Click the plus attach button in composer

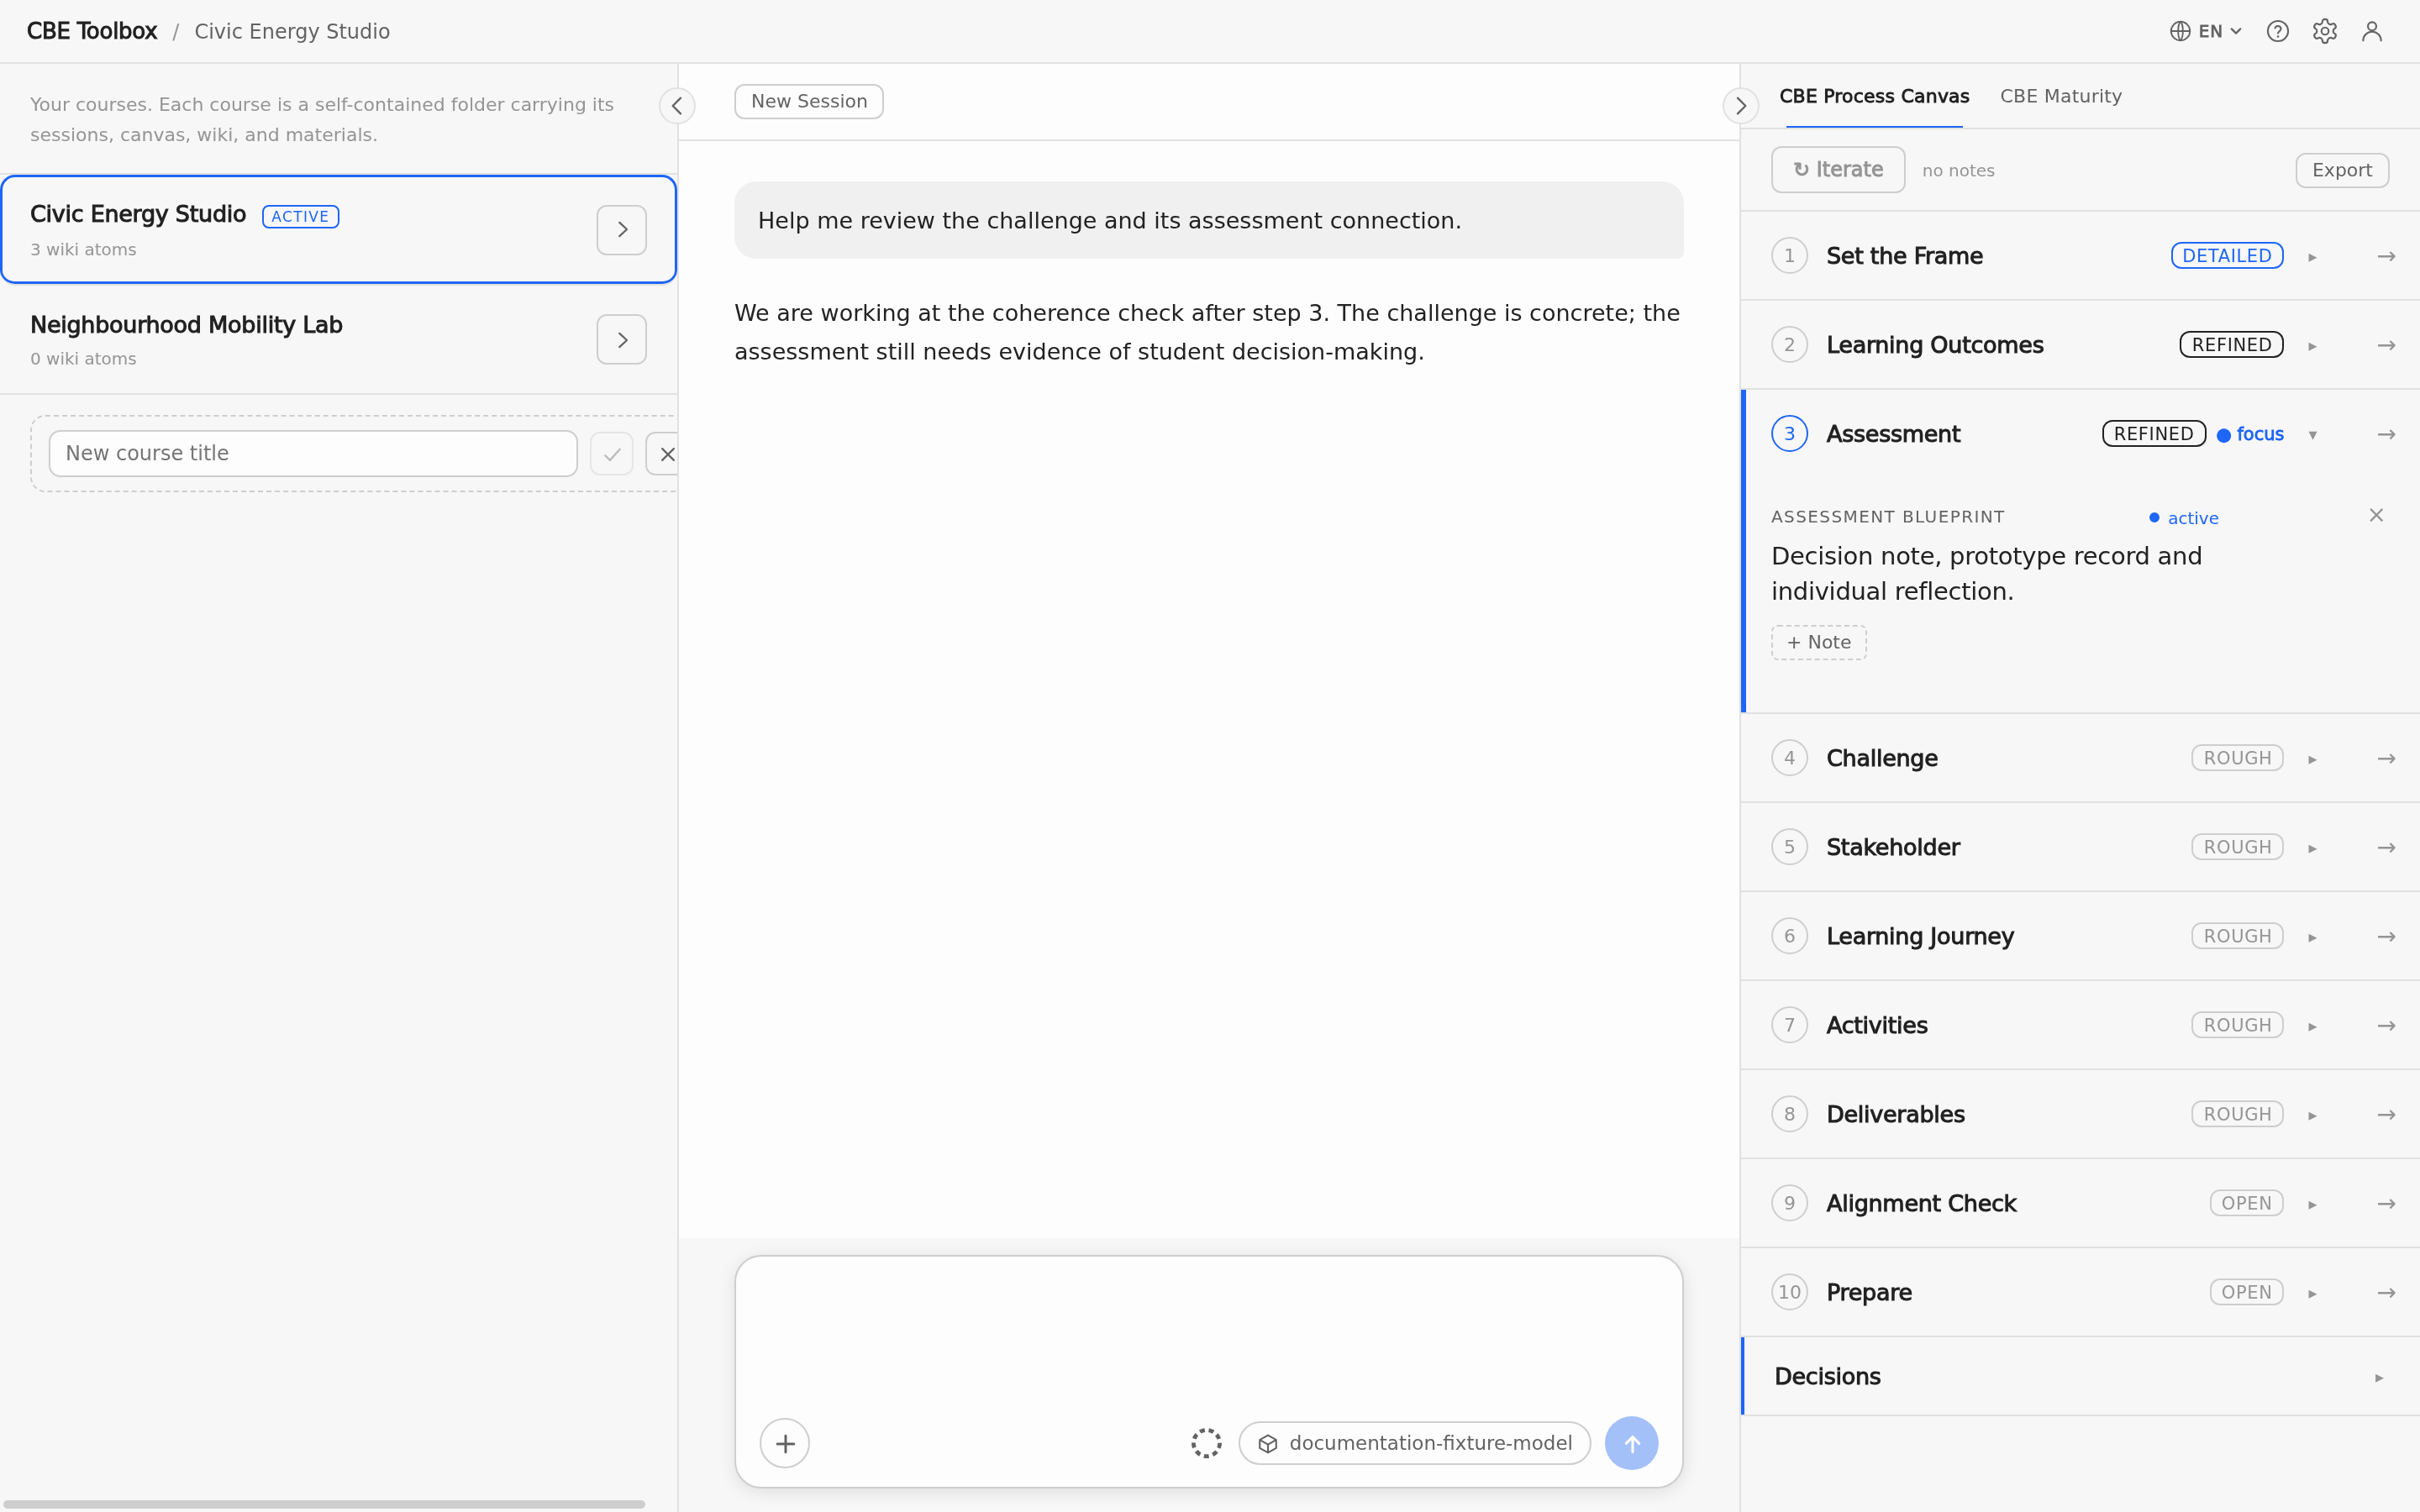click(x=785, y=1443)
